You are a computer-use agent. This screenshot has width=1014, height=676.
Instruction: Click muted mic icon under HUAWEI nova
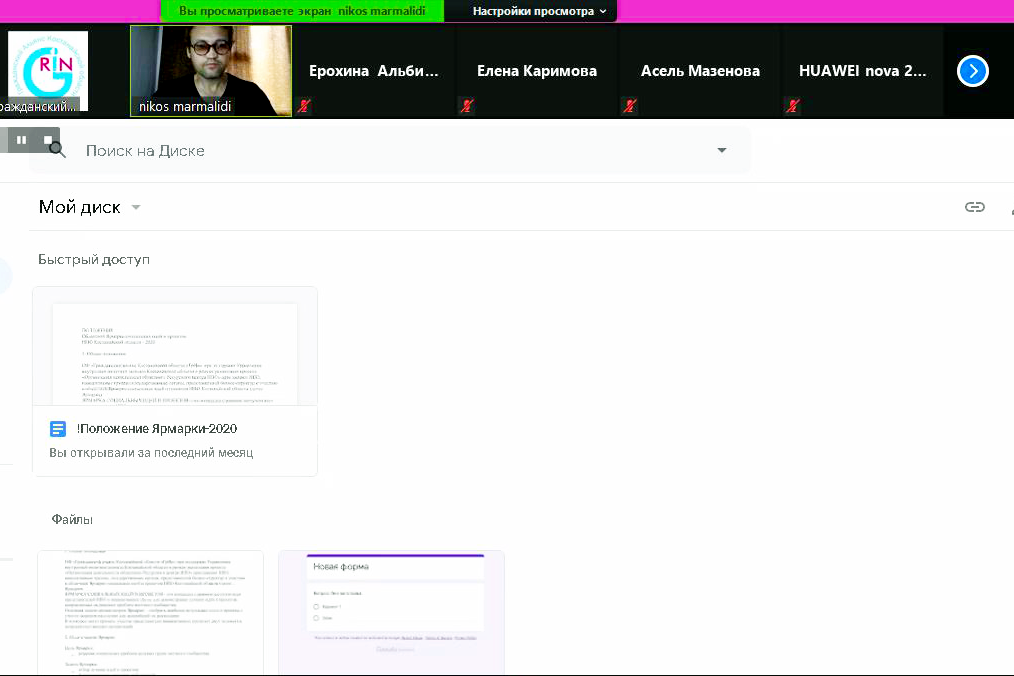[792, 106]
